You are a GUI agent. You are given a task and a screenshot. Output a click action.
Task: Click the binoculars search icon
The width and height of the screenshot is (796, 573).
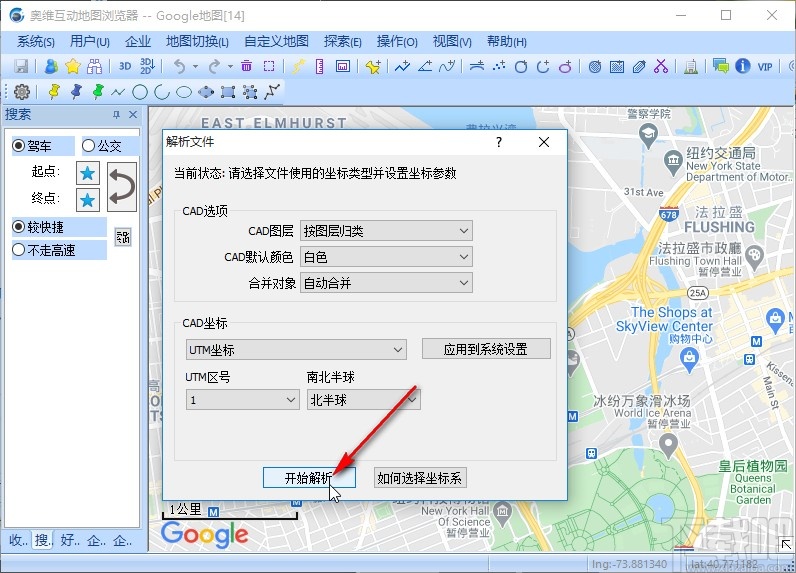click(94, 66)
